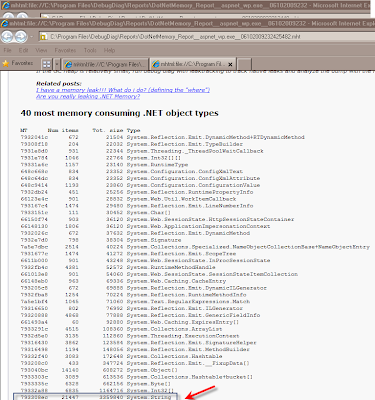
Task: Click the page icon in the address bar
Action: (43, 37)
